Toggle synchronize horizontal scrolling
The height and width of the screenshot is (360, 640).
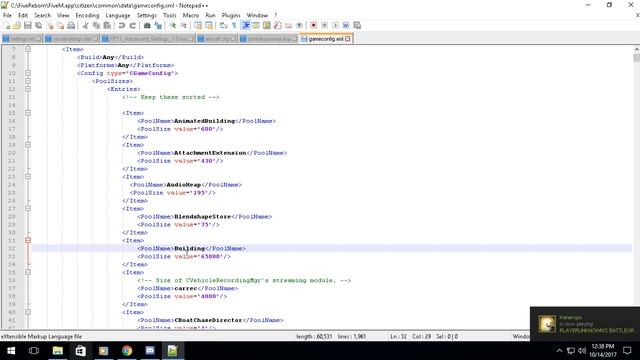209,25
